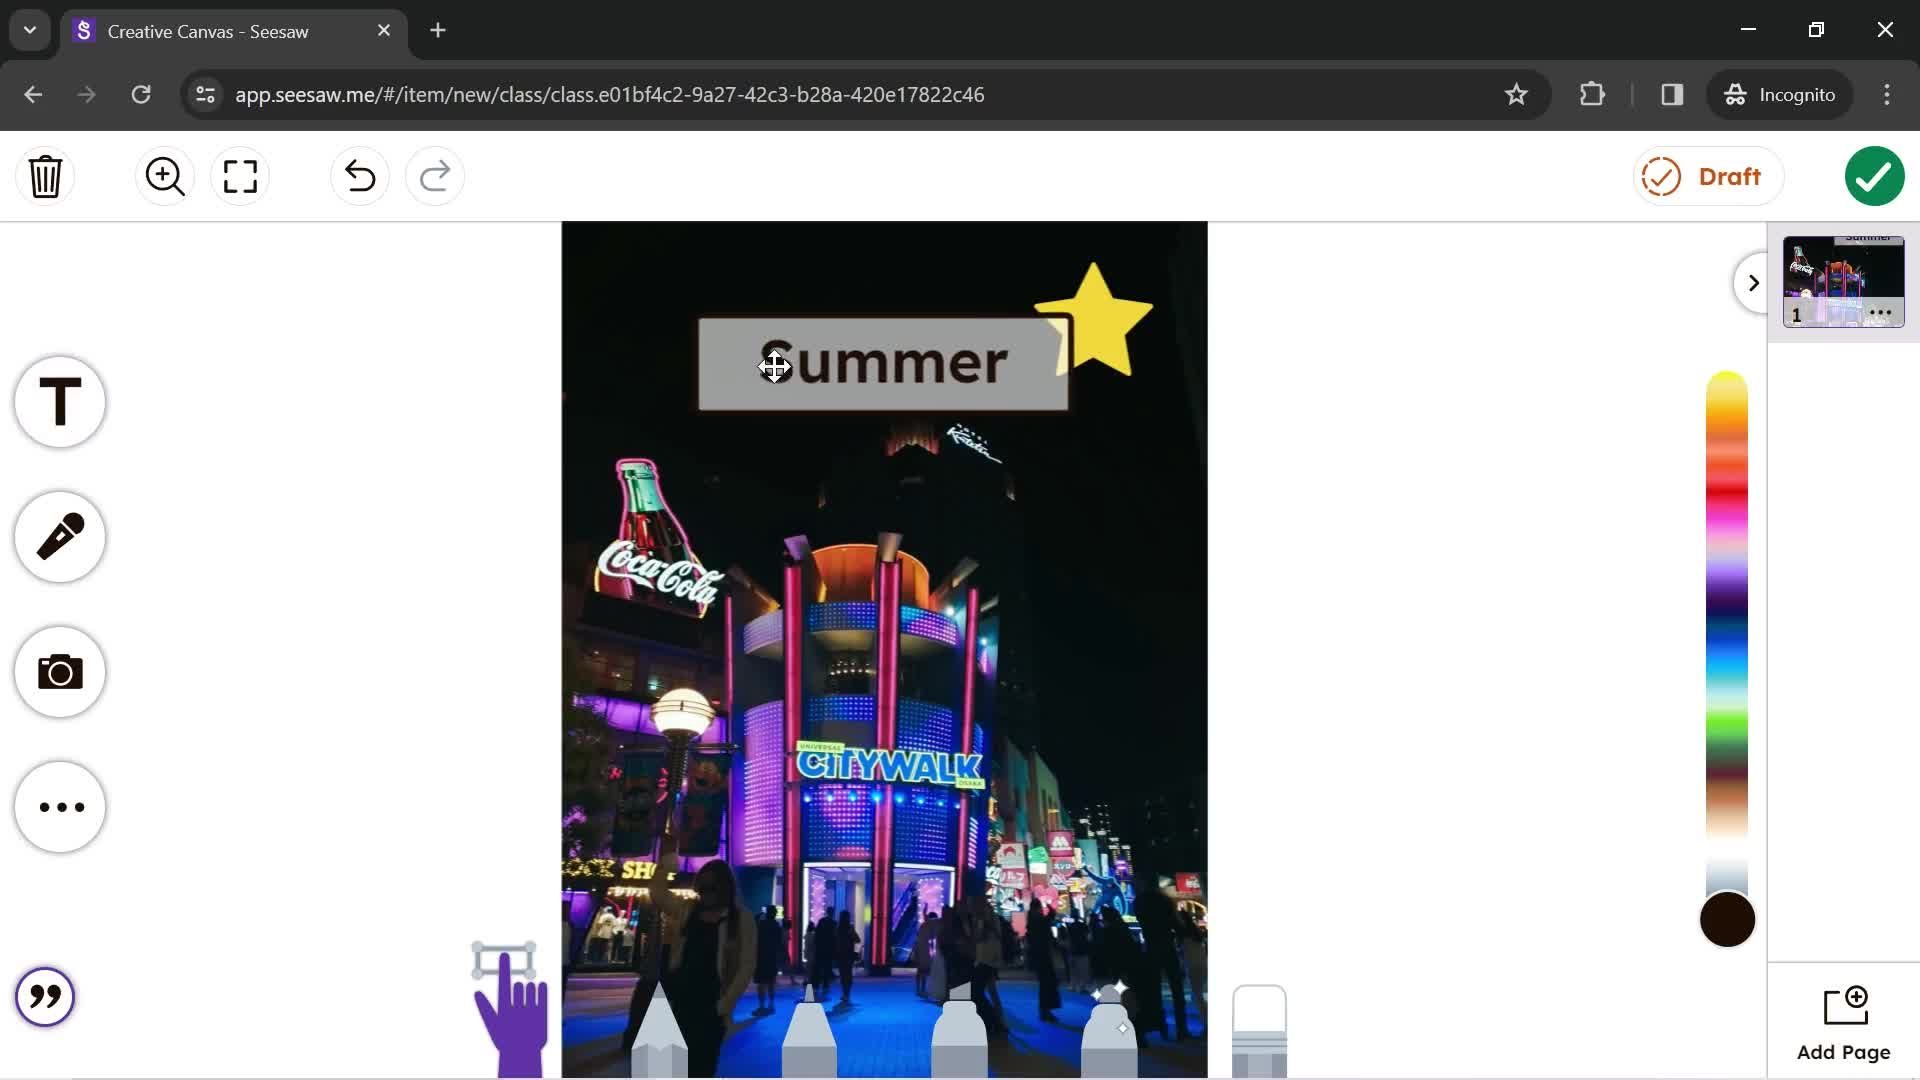The width and height of the screenshot is (1920, 1080).
Task: Click the Delete trash icon
Action: click(46, 175)
